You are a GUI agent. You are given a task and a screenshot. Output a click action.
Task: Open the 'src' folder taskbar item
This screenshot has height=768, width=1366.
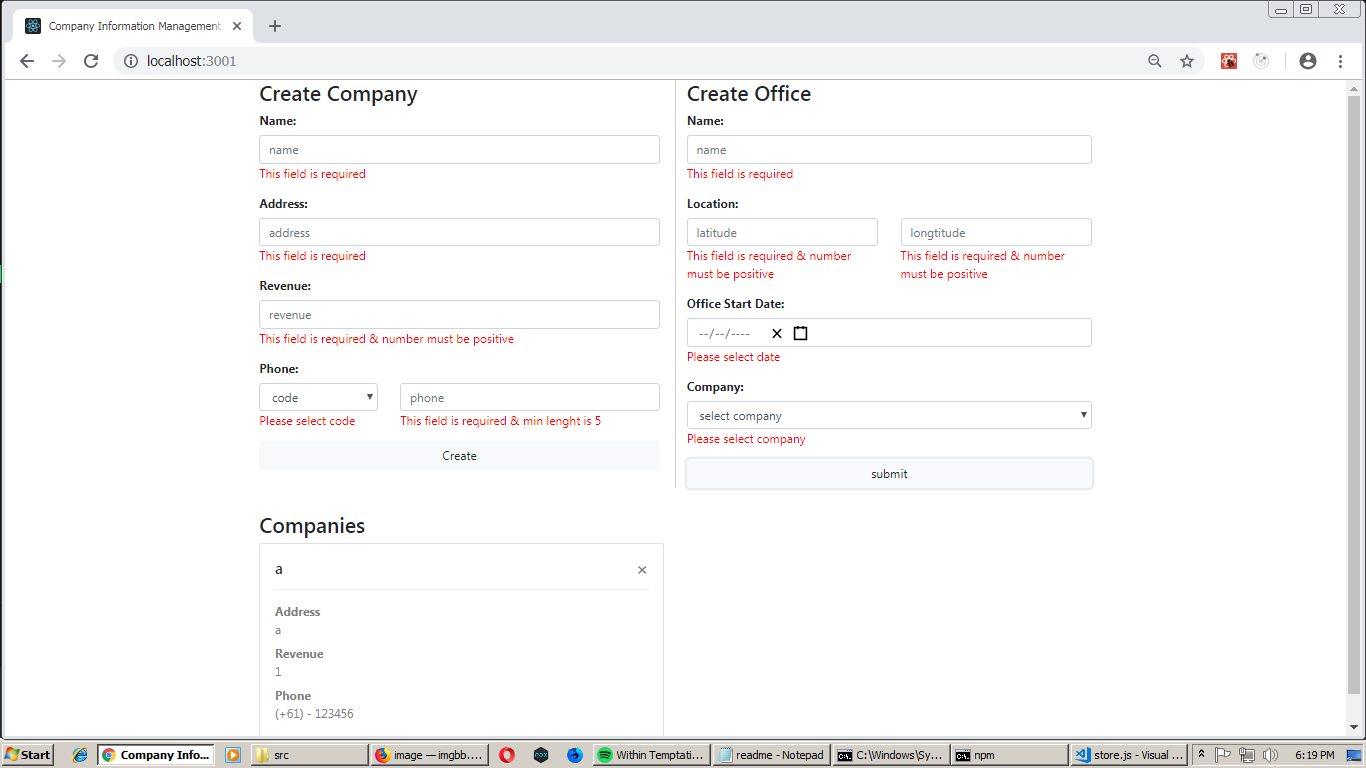pos(309,755)
